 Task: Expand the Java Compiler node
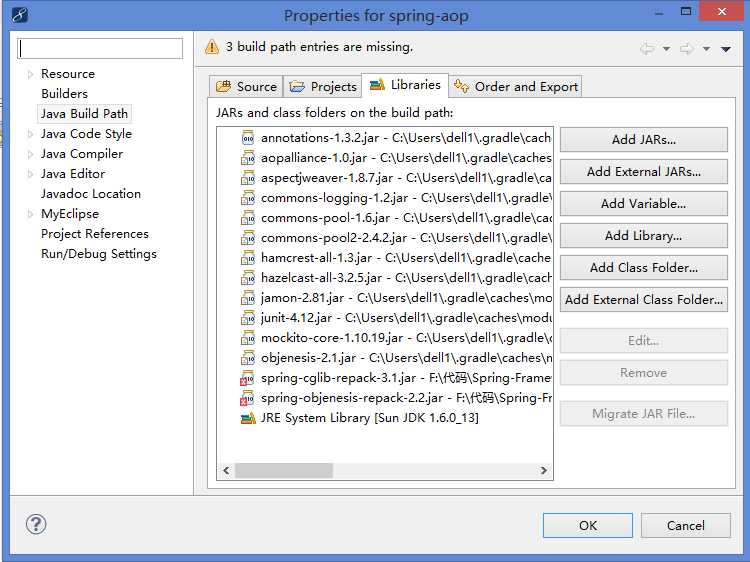(x=30, y=154)
